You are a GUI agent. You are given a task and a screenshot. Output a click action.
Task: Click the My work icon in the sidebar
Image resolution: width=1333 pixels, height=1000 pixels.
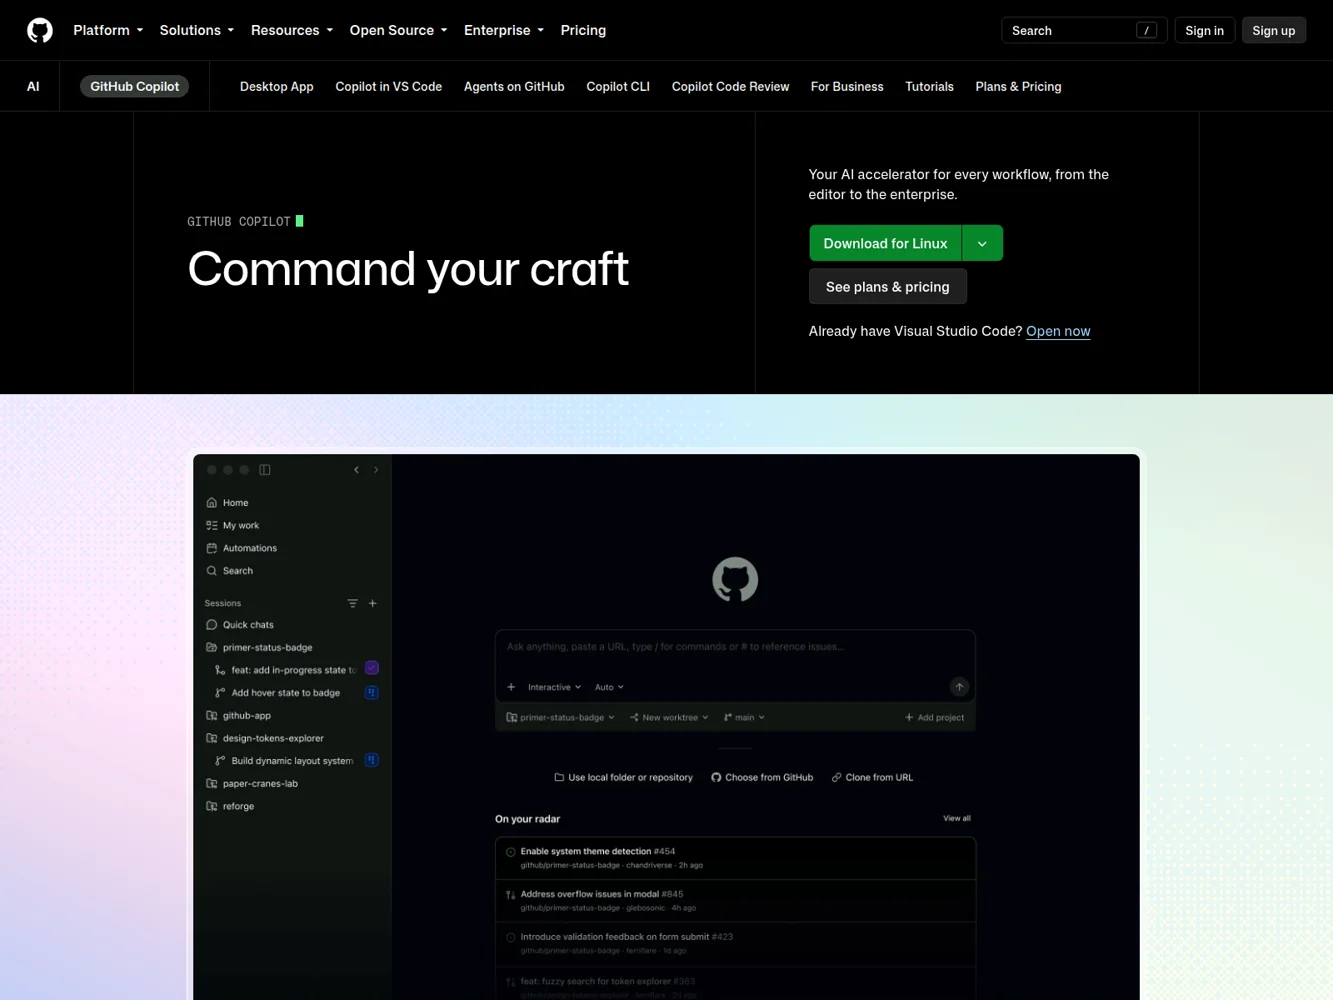coord(211,525)
